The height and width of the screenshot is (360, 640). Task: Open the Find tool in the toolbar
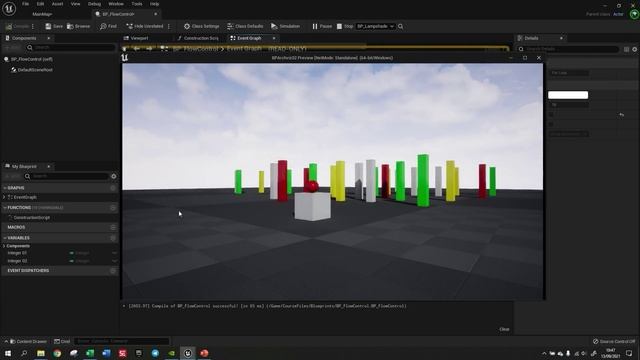(108, 26)
